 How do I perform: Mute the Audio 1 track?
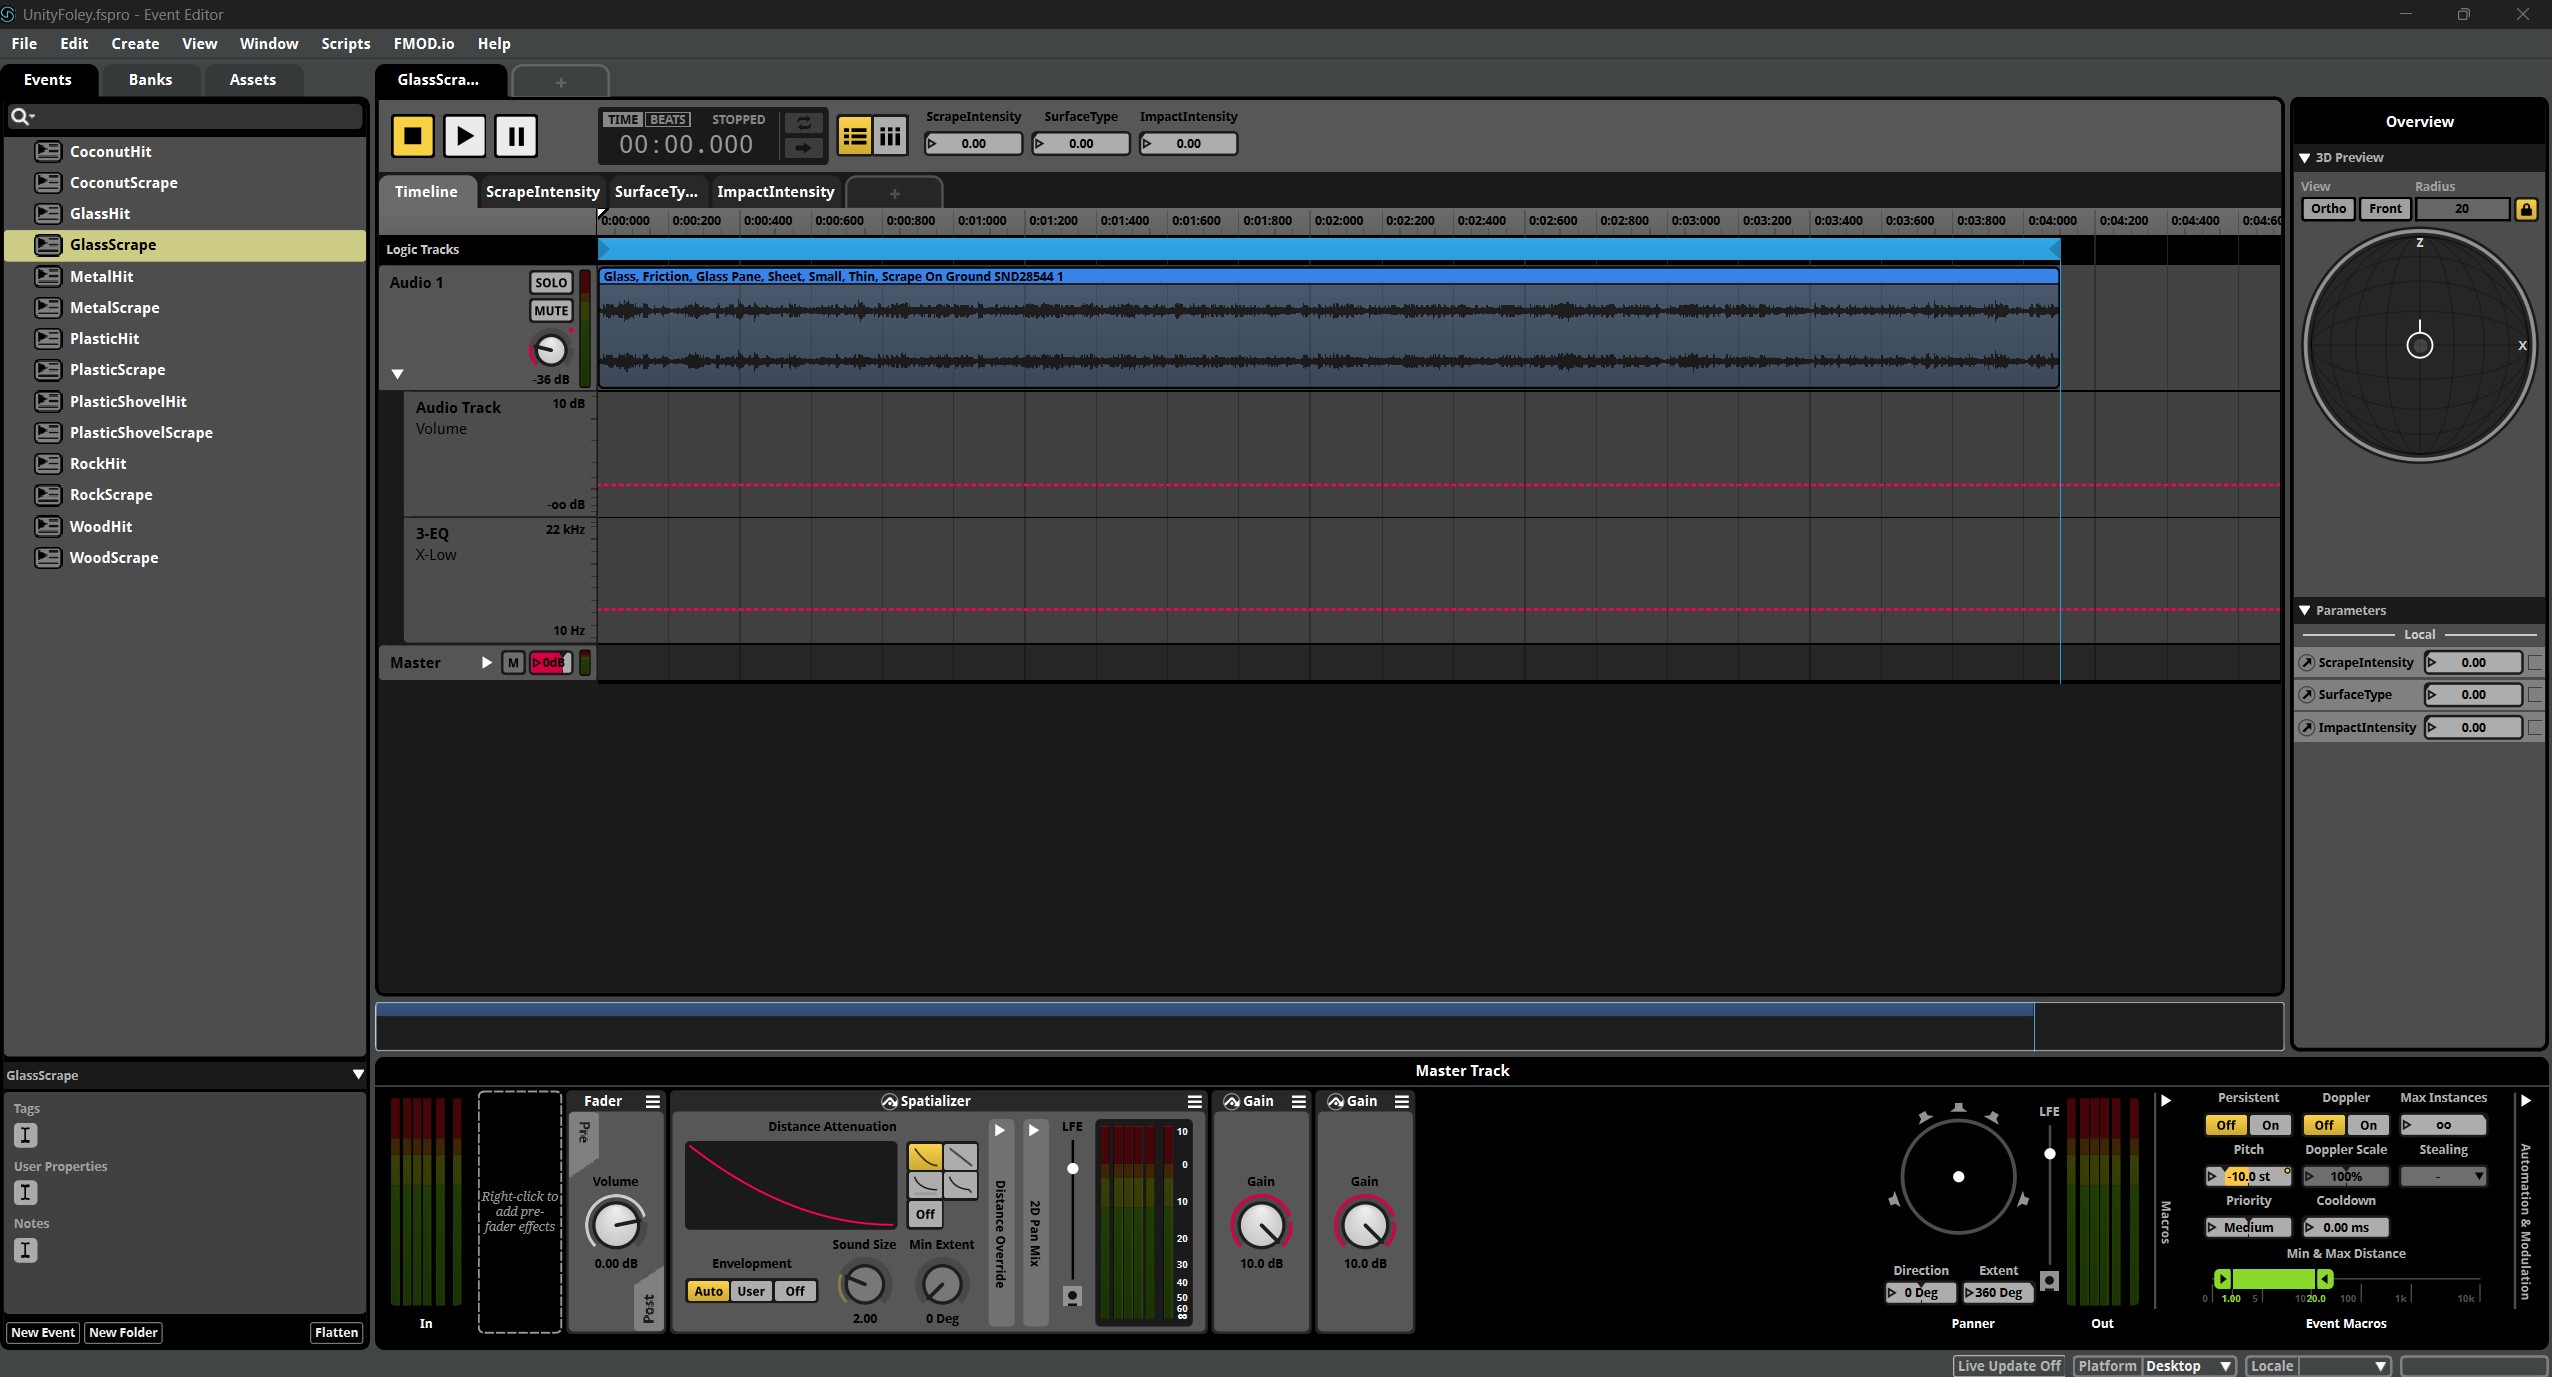(551, 311)
